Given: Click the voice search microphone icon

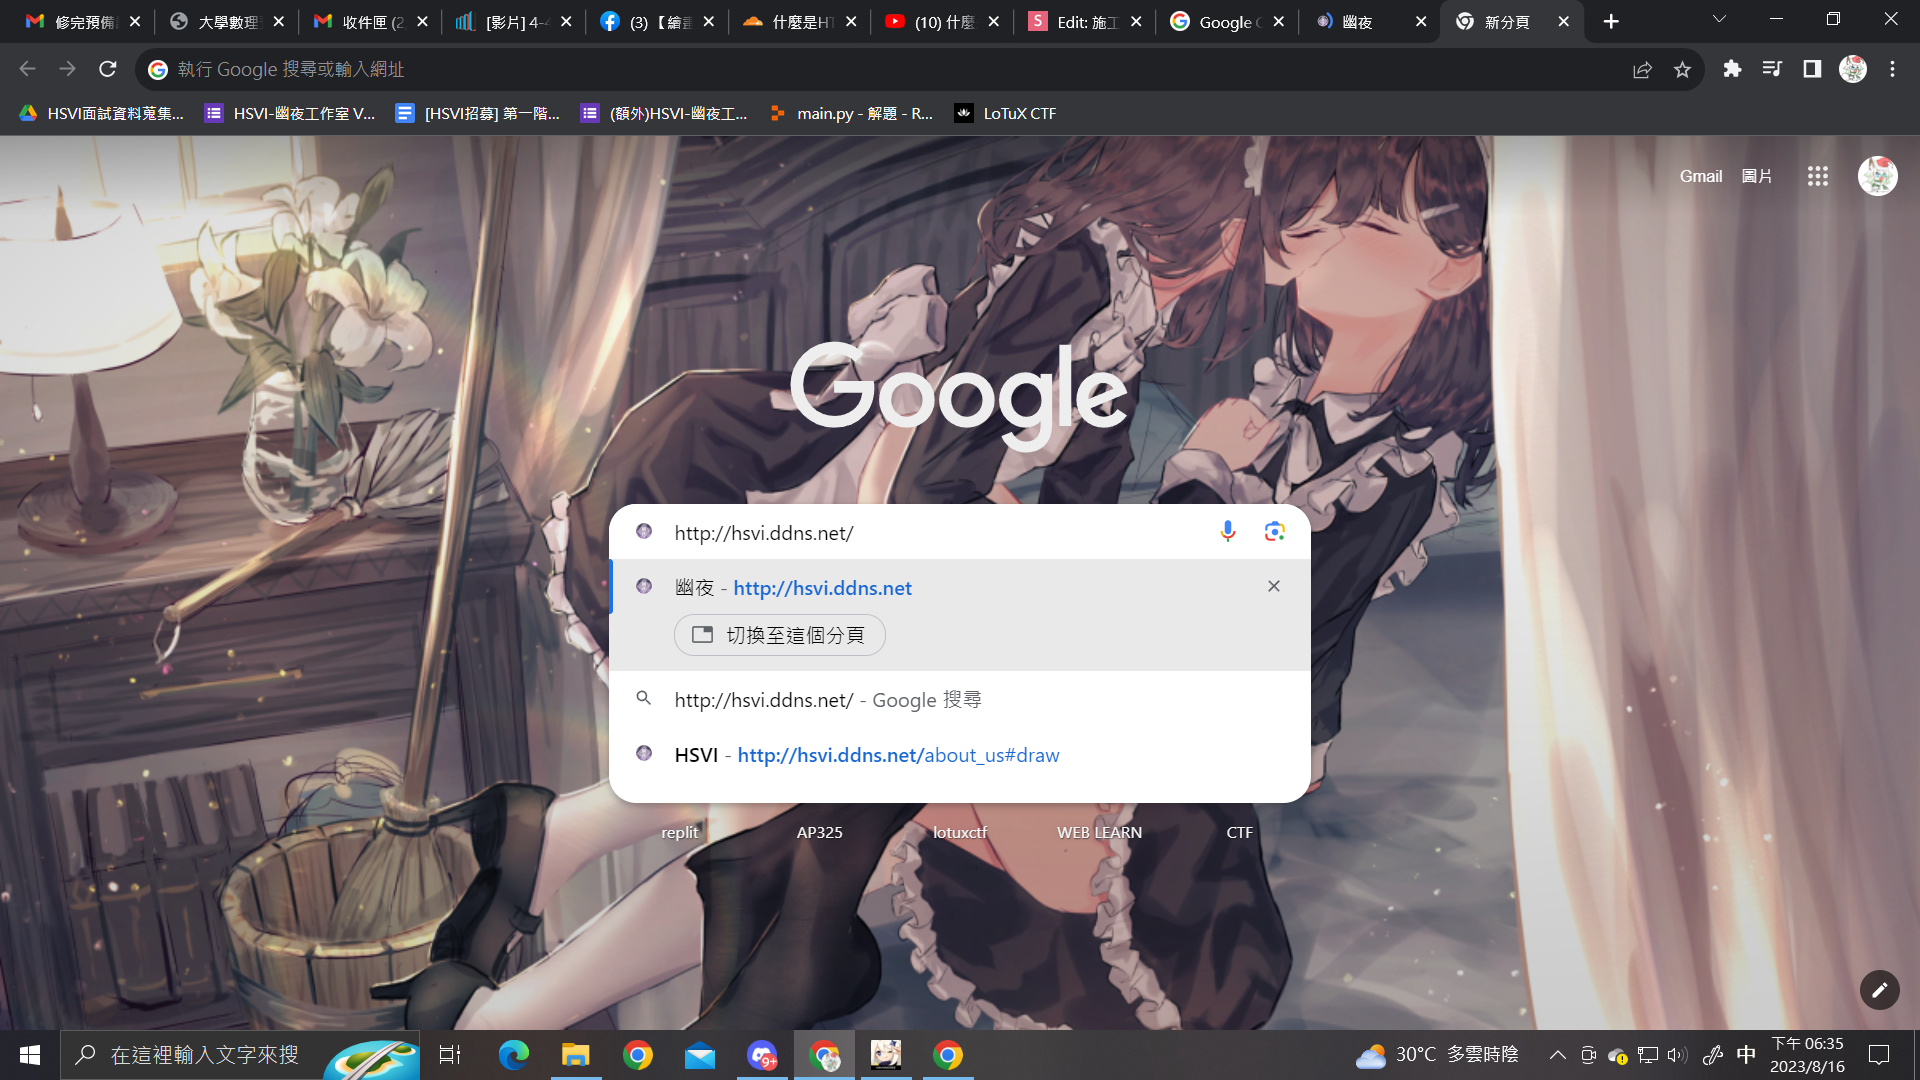Looking at the screenshot, I should (1228, 532).
